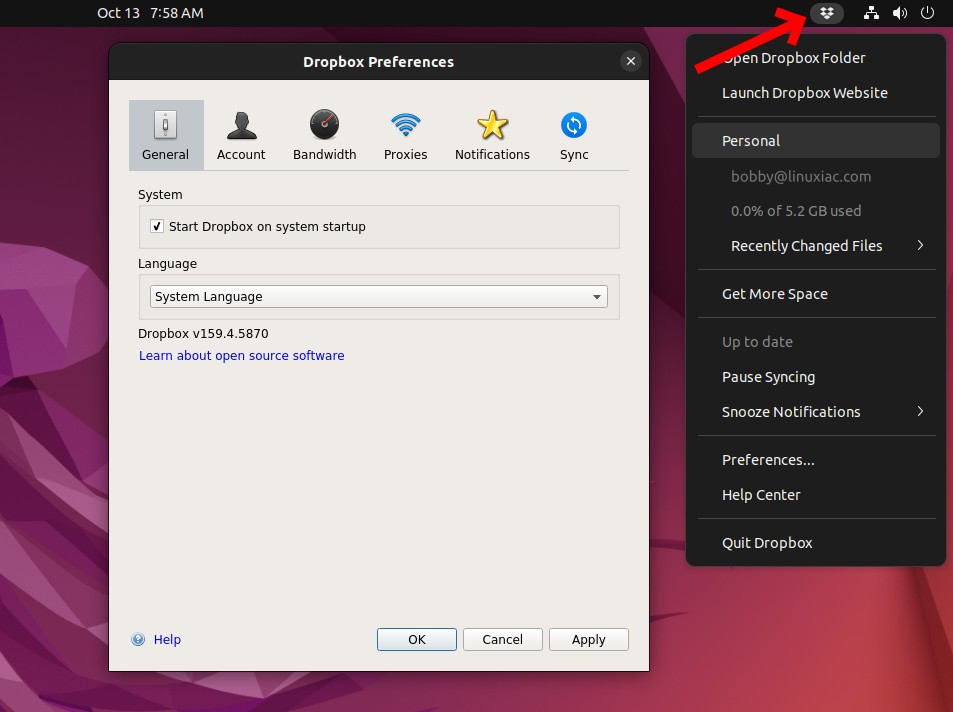Cancel the Dropbox Preferences dialog

[503, 640]
